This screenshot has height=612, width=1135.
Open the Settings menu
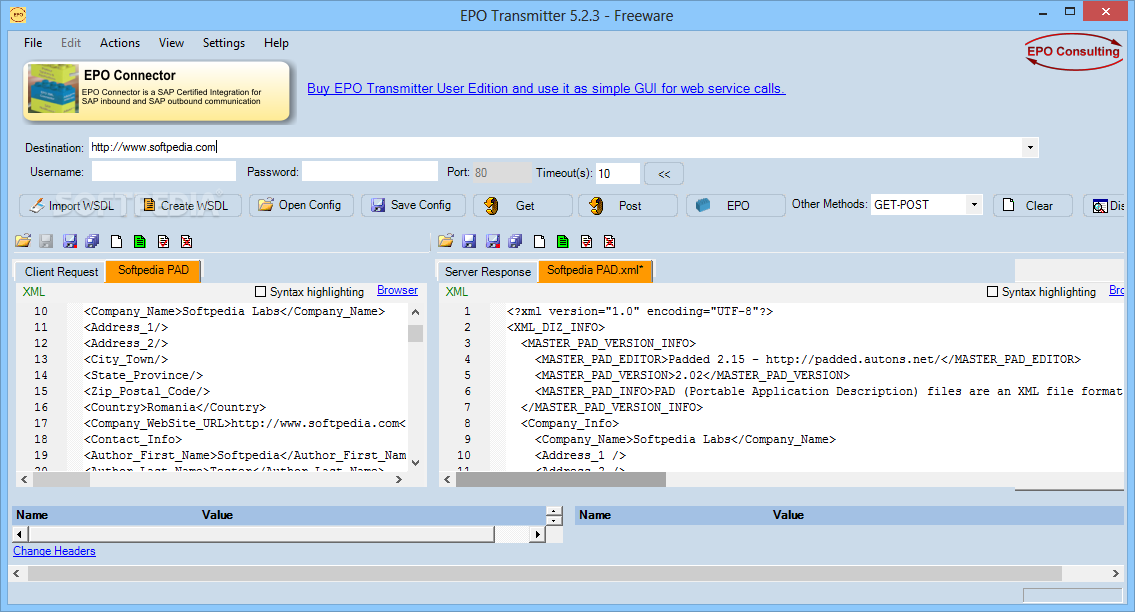224,43
